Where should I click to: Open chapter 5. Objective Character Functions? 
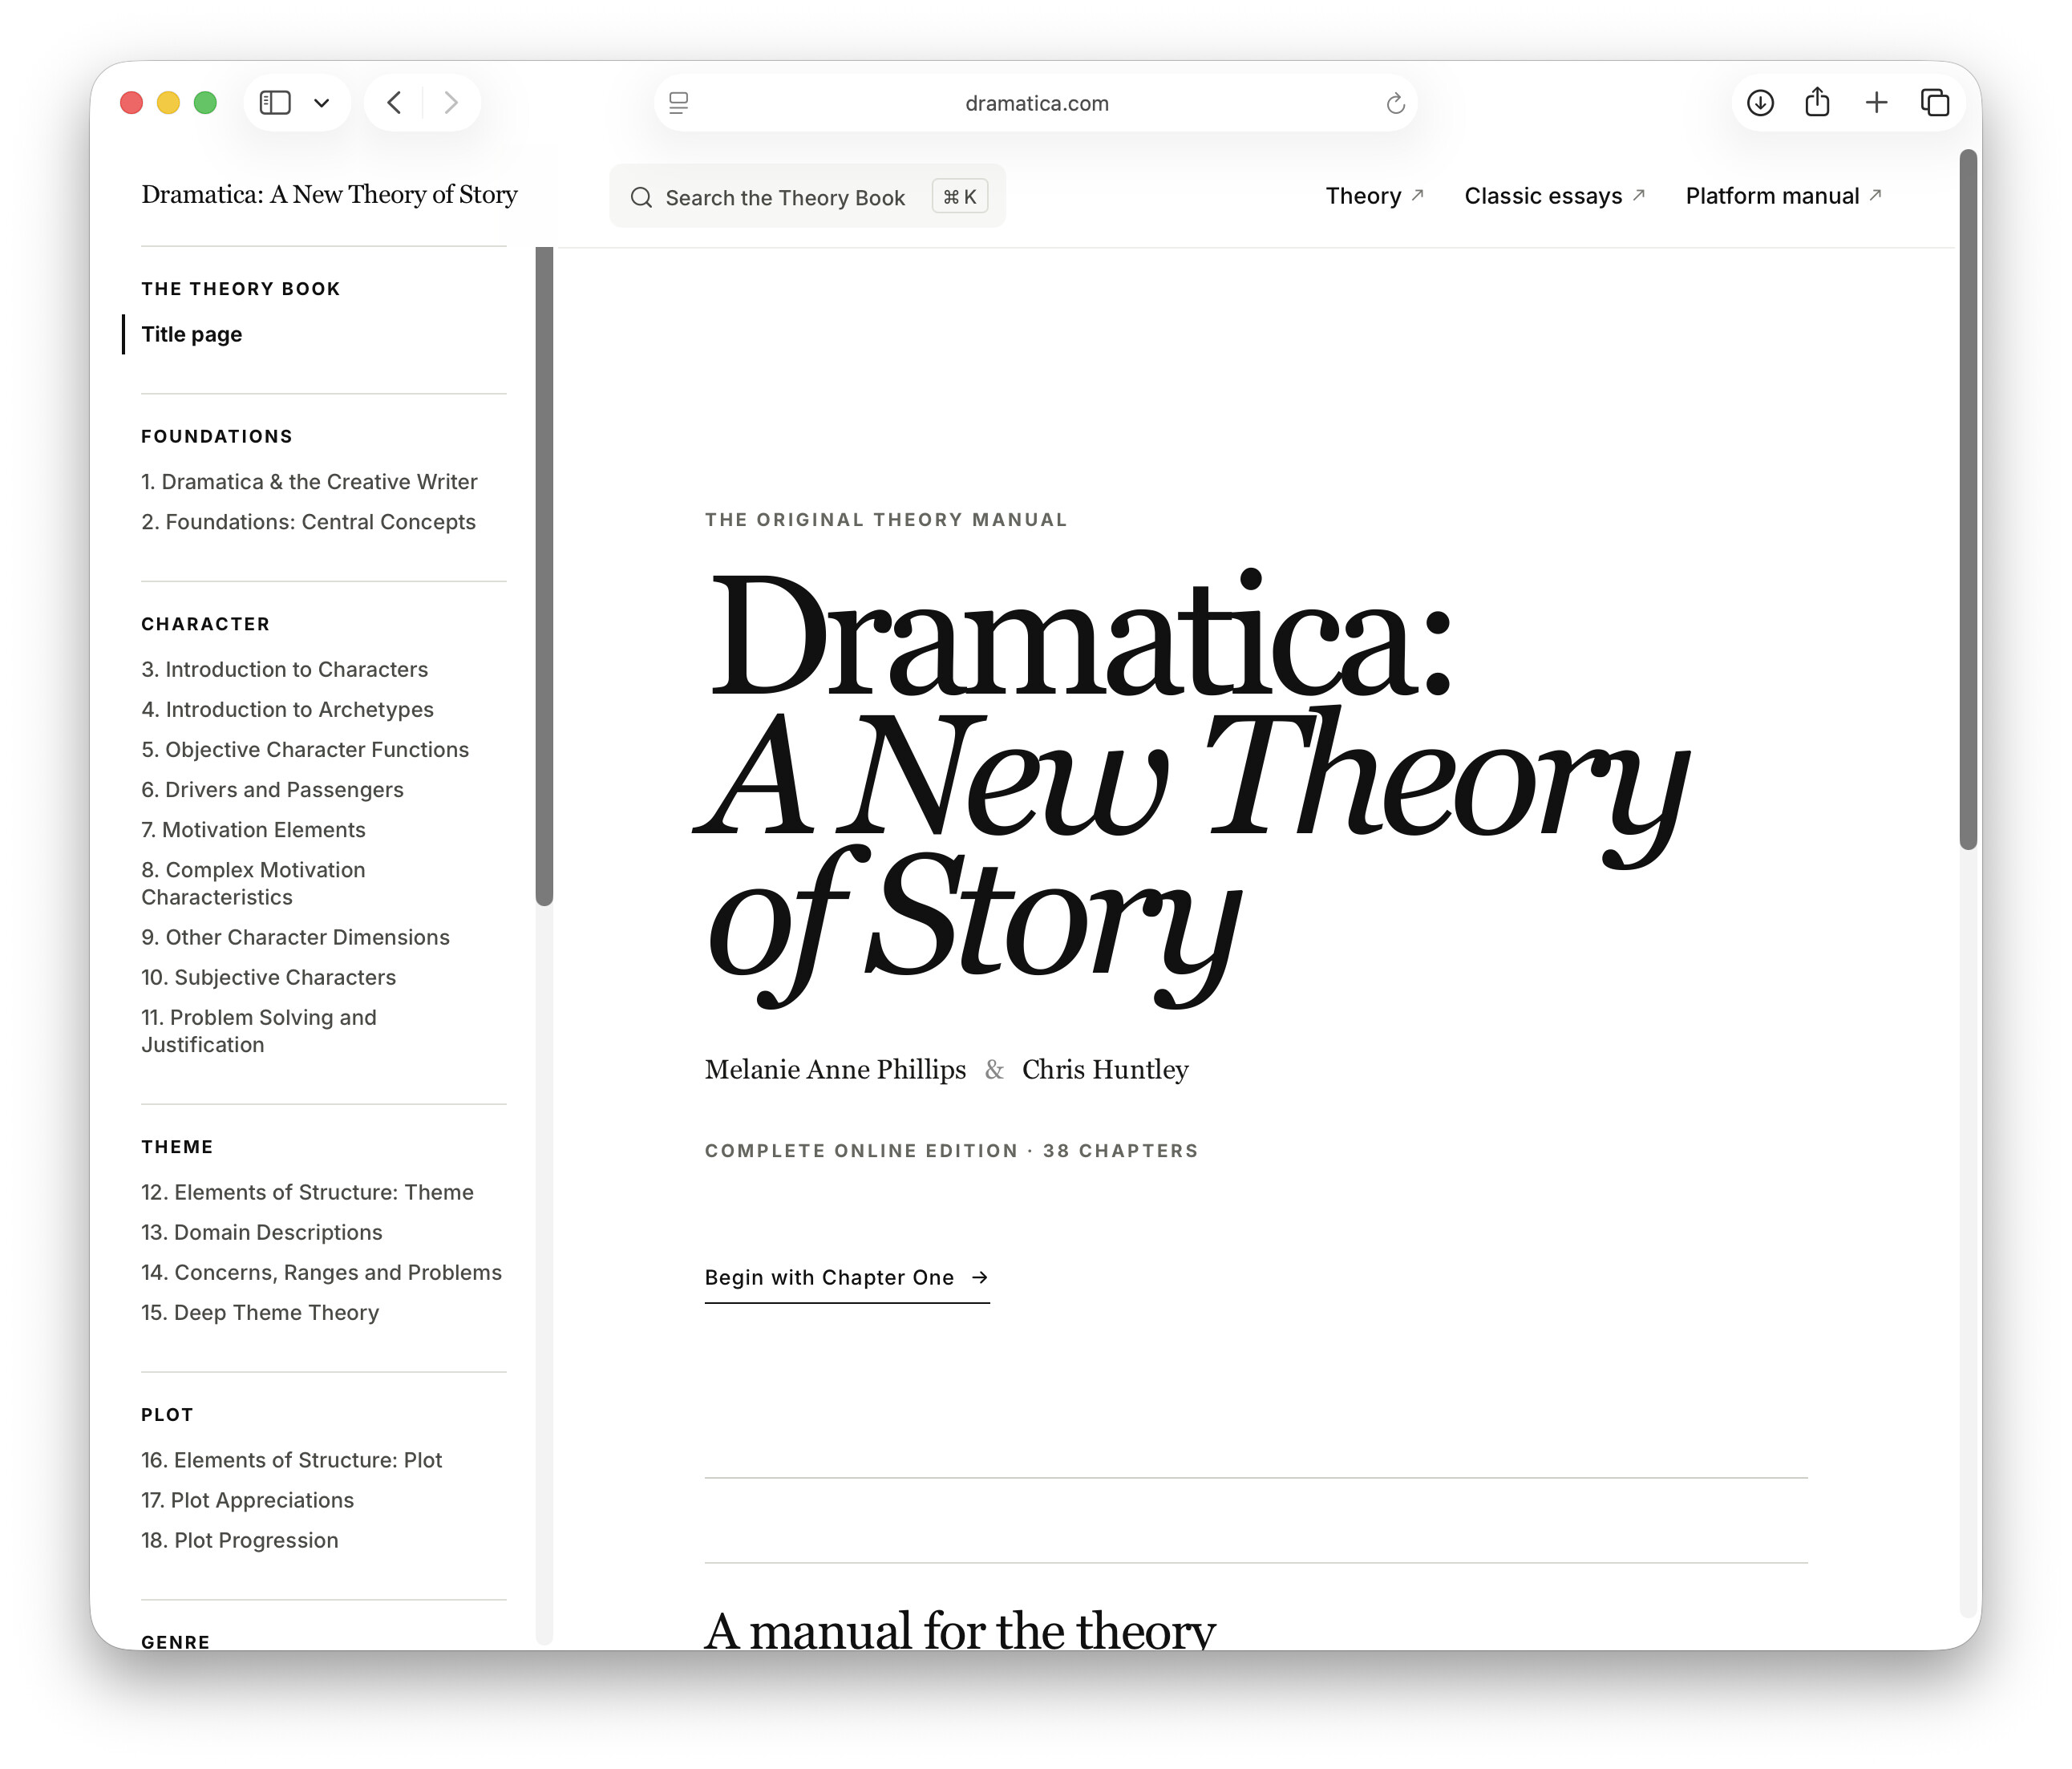305,749
